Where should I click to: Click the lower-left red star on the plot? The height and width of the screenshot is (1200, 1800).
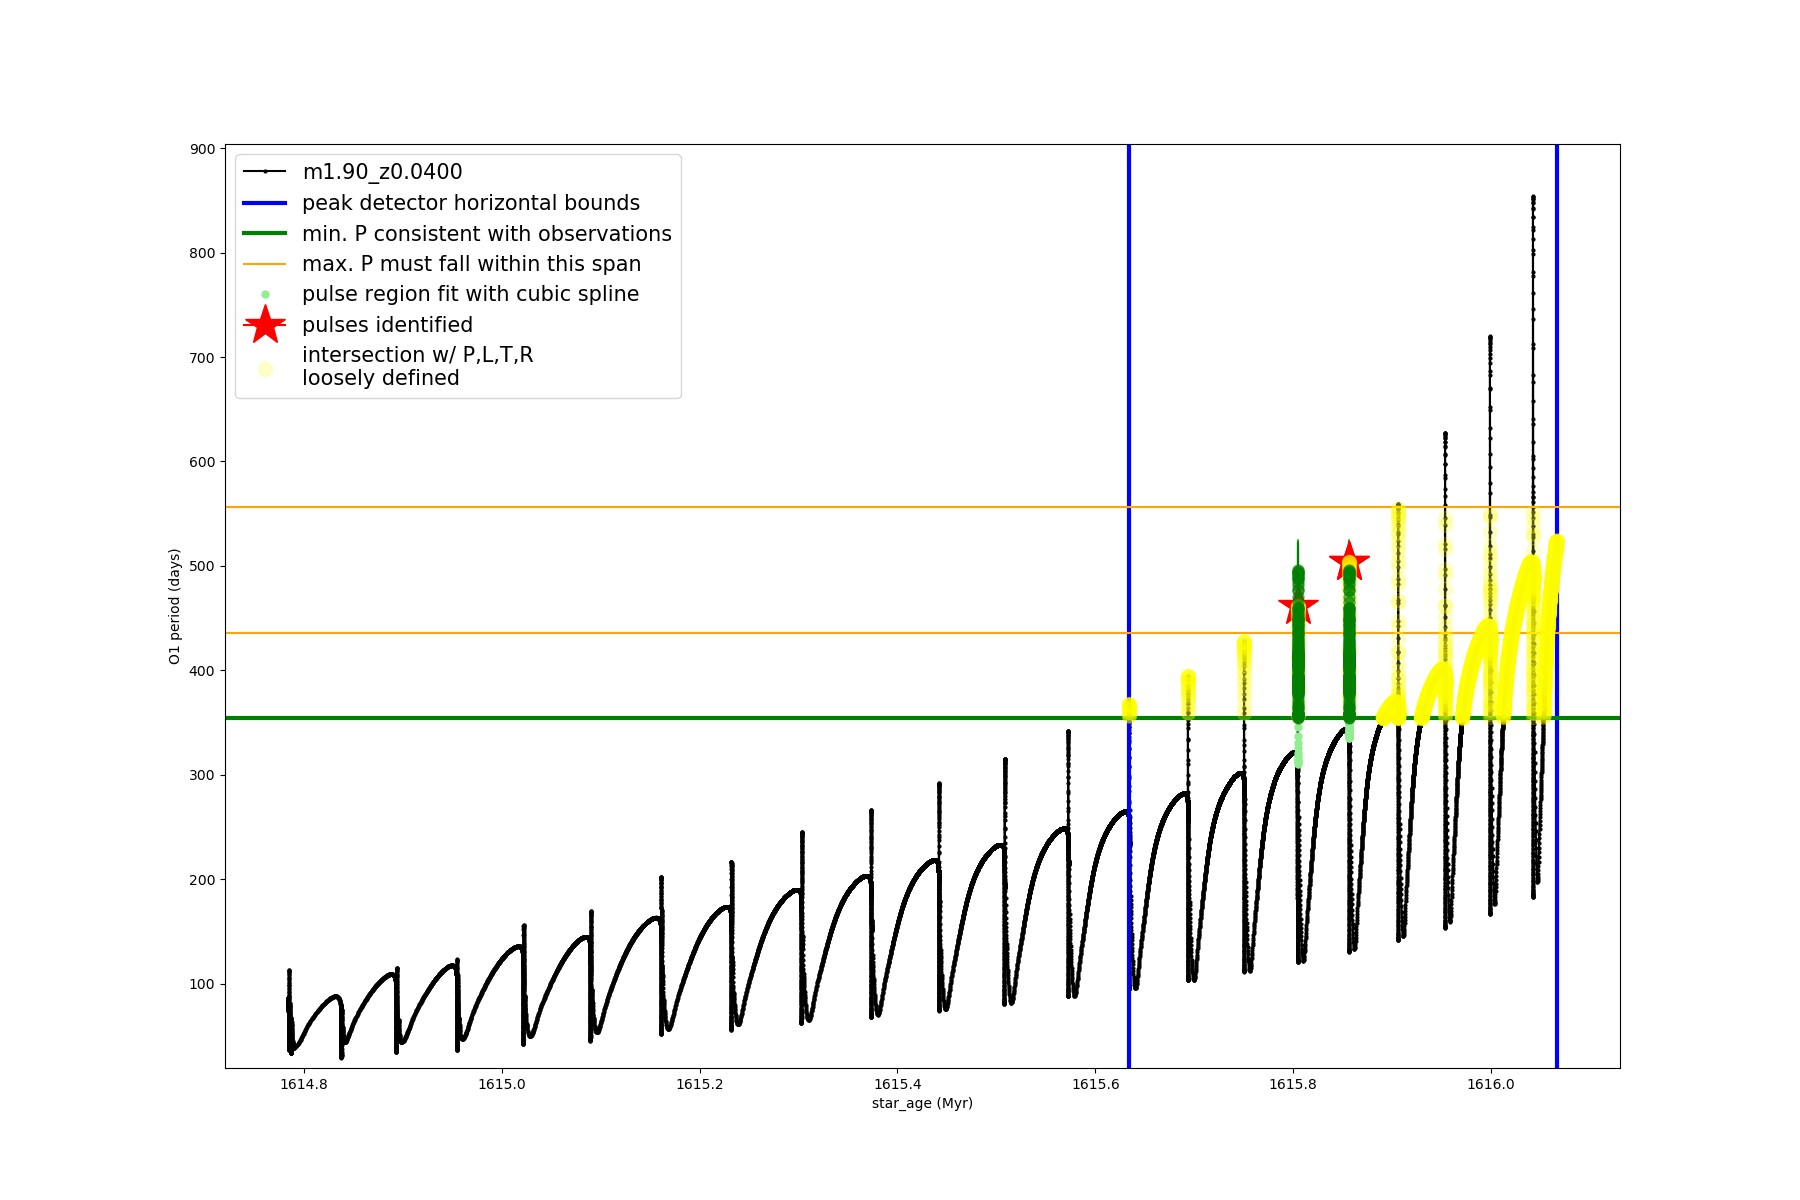(1298, 605)
